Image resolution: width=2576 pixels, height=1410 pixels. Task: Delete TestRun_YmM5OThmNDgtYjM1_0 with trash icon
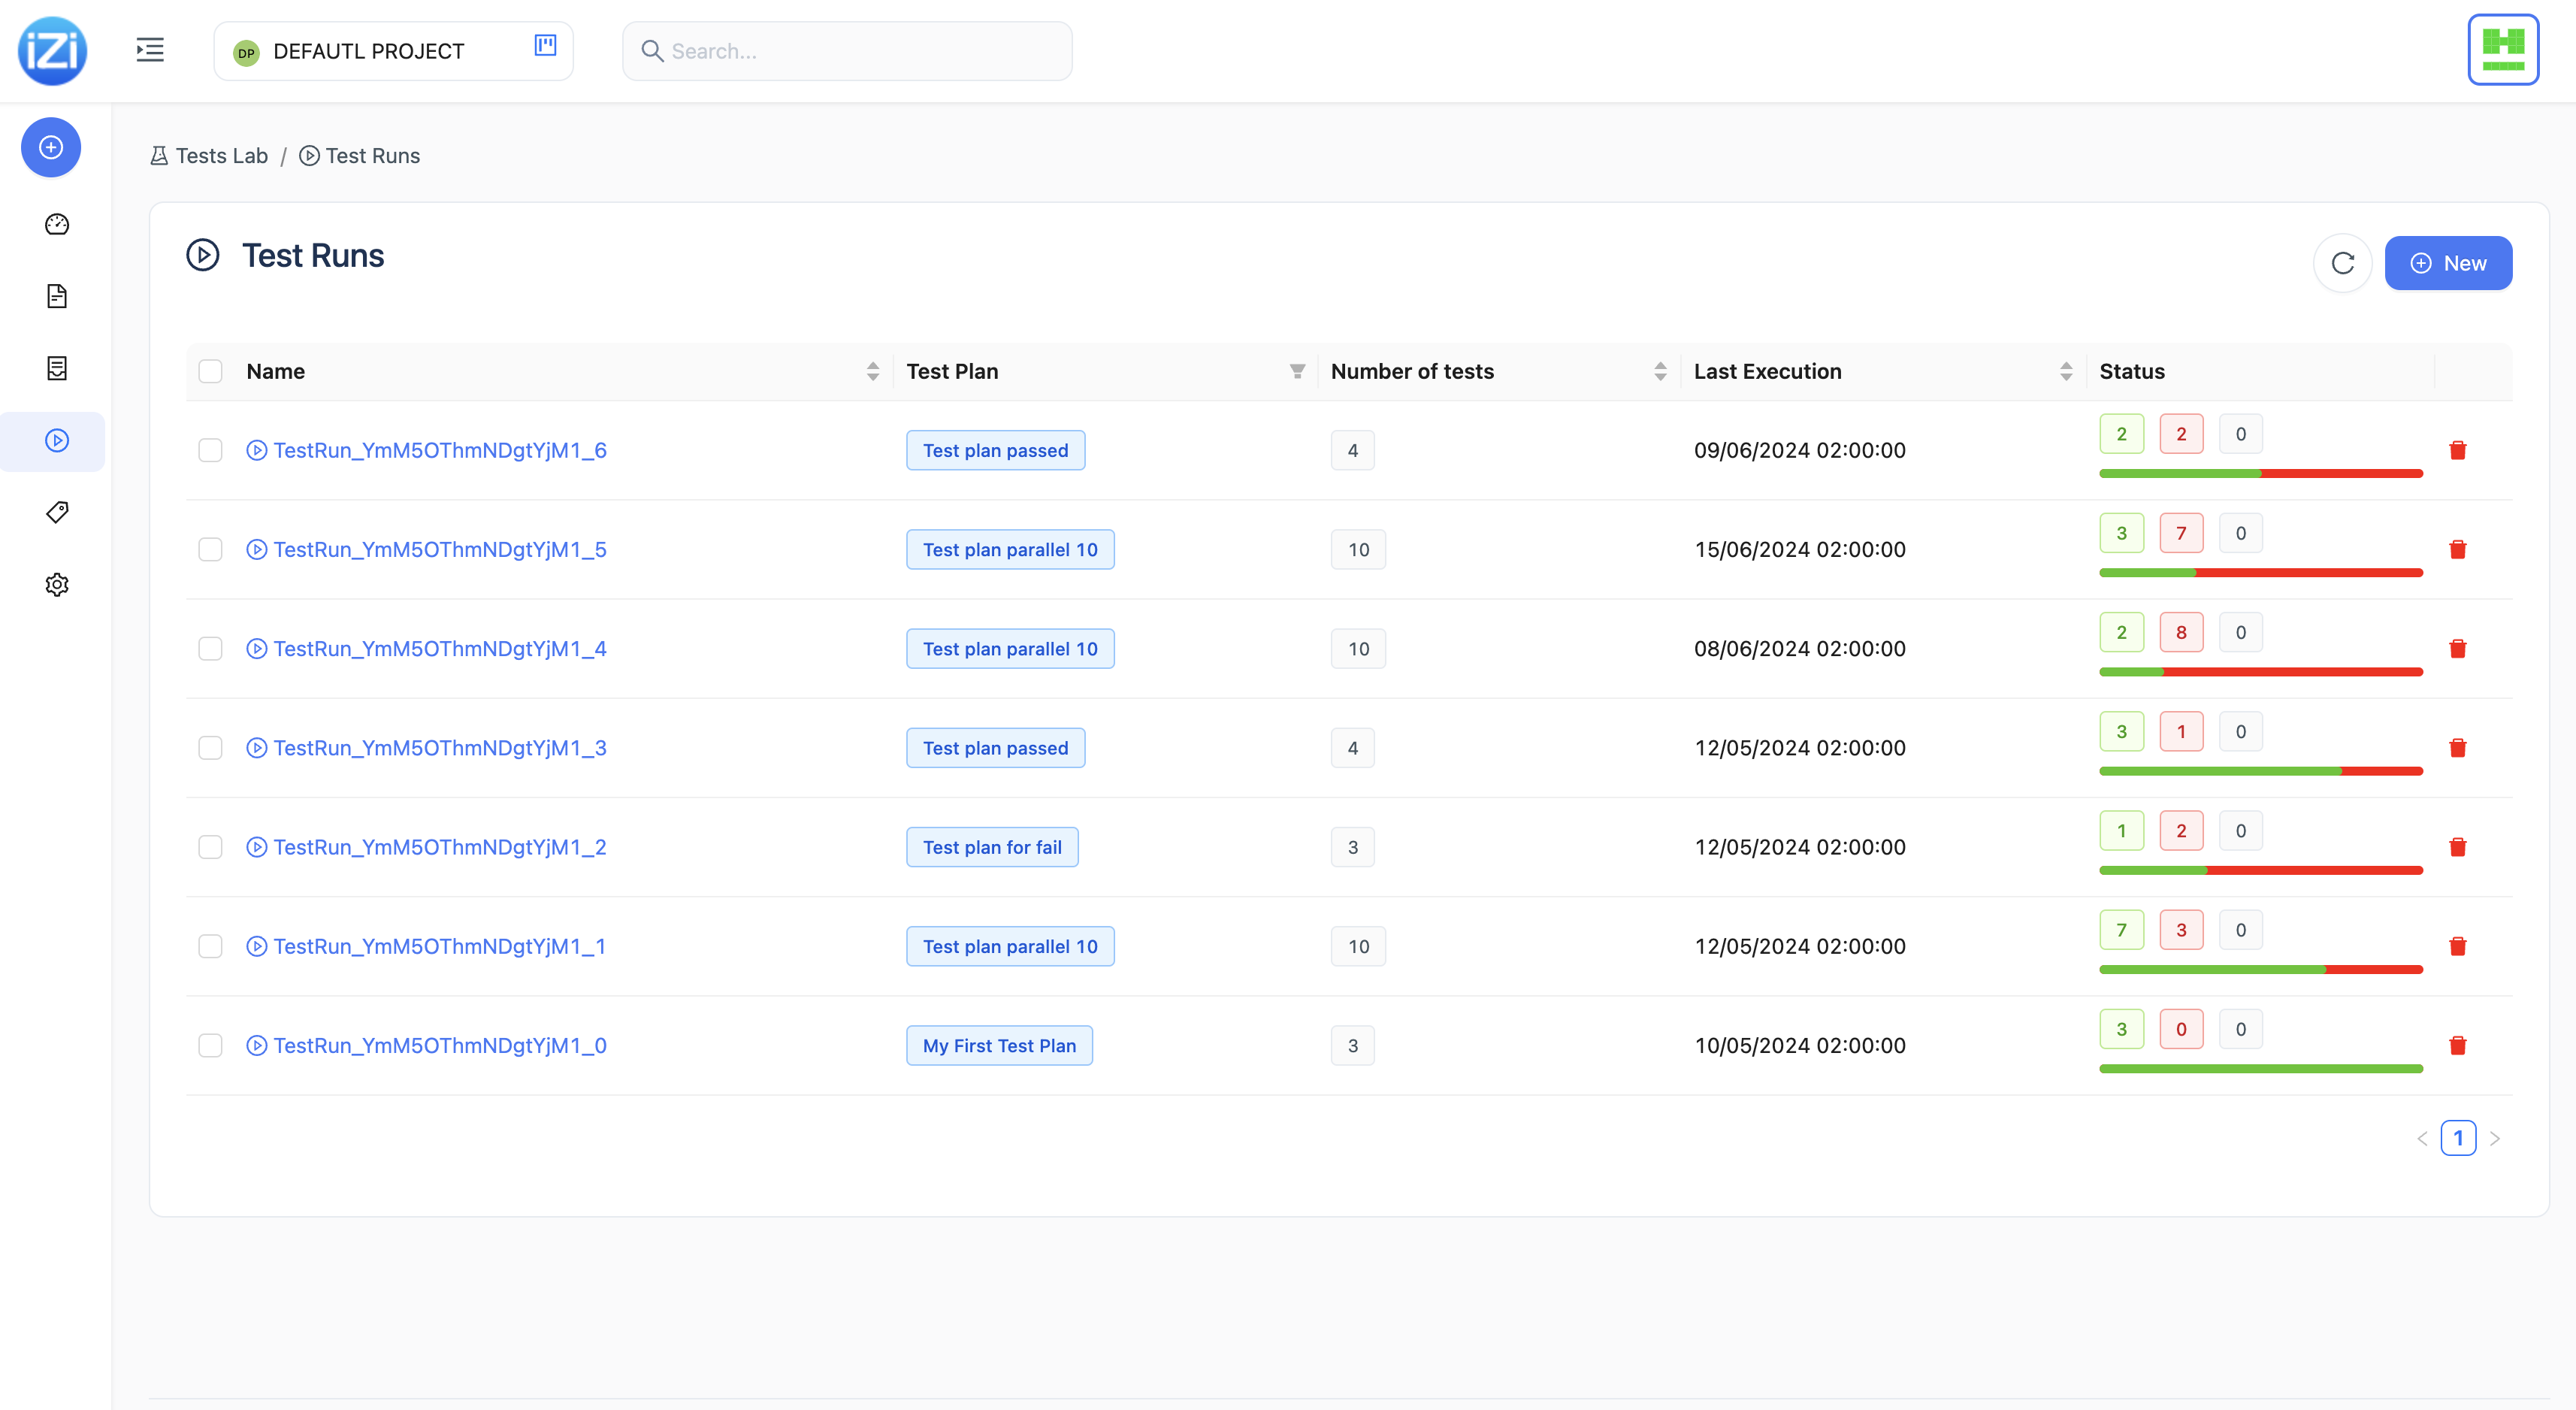(x=2459, y=1045)
